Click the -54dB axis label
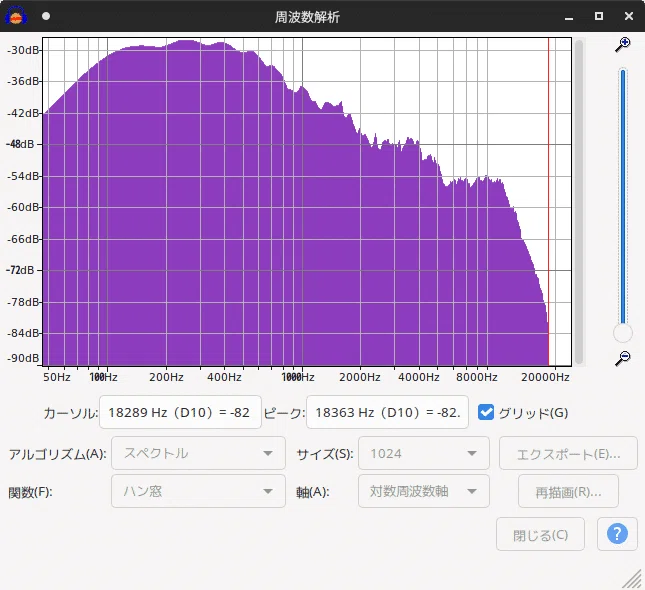 [x=23, y=176]
